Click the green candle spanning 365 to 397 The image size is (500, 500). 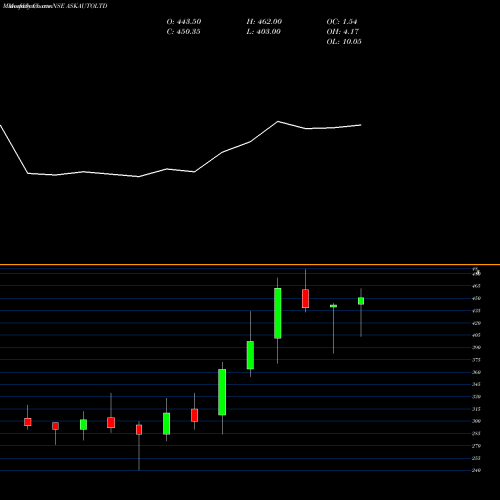[250, 355]
